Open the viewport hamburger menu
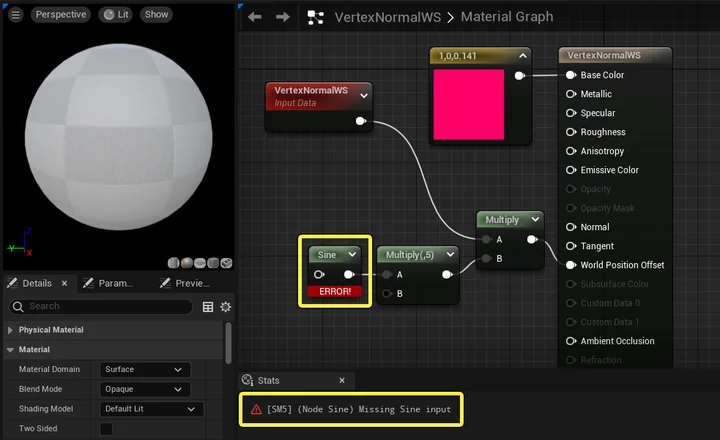720x440 pixels. pos(16,15)
